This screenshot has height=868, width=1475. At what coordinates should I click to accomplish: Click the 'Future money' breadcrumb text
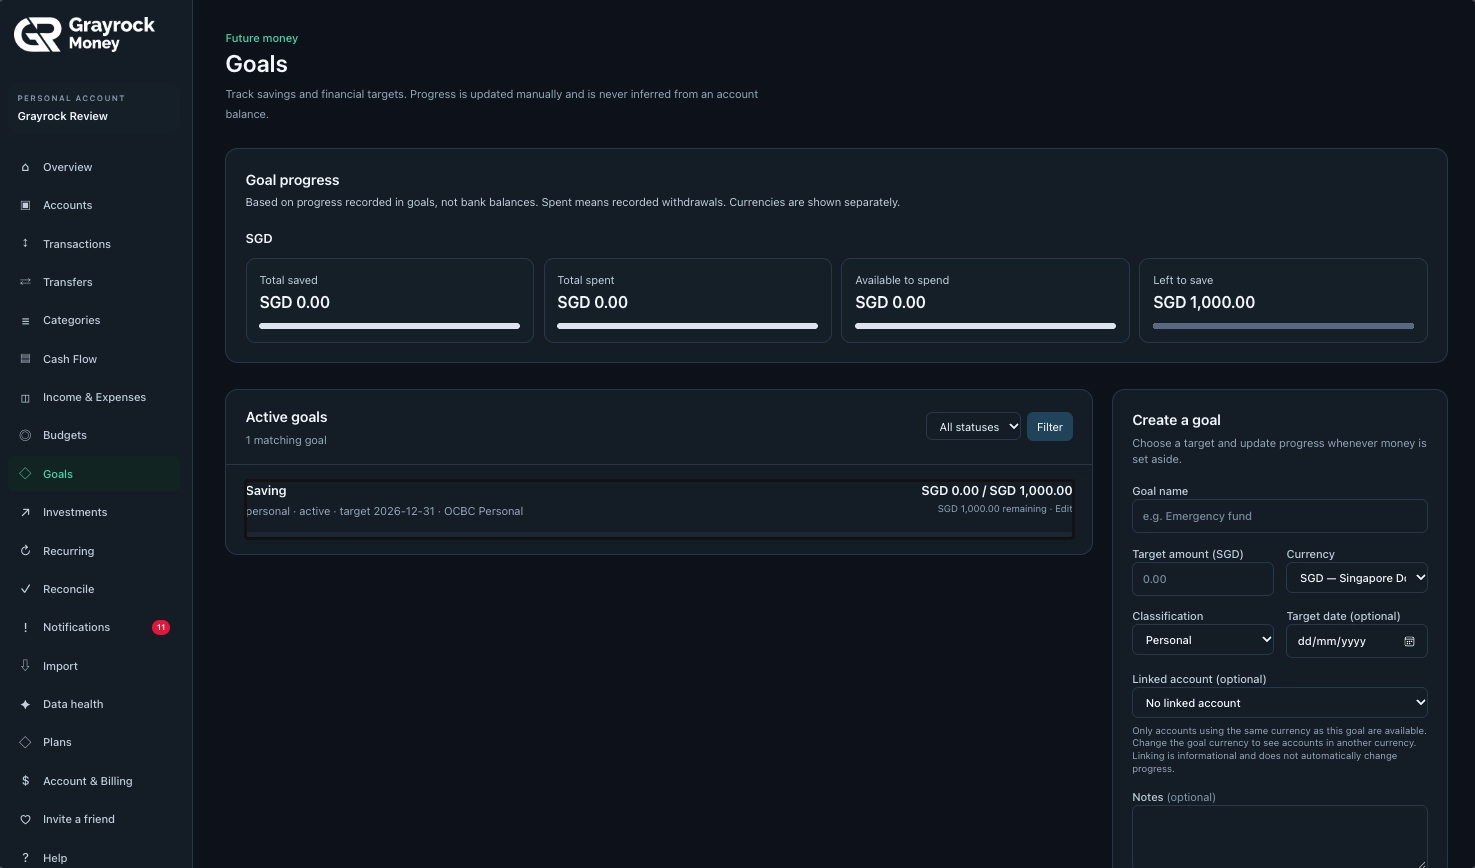261,38
